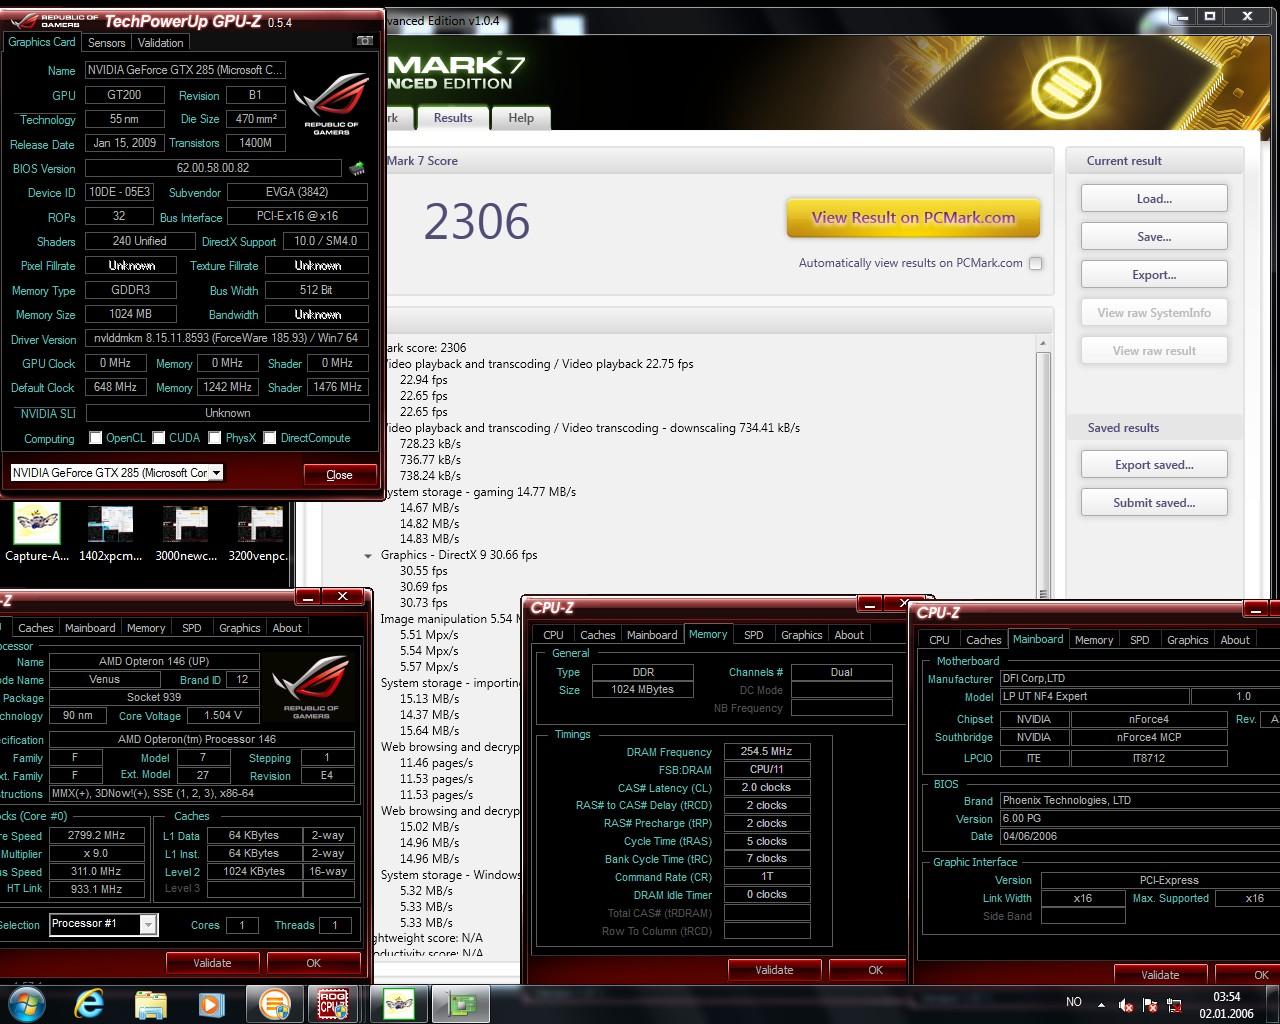Image resolution: width=1280 pixels, height=1024 pixels.
Task: Select the PCMark 7 Results tab
Action: (453, 118)
